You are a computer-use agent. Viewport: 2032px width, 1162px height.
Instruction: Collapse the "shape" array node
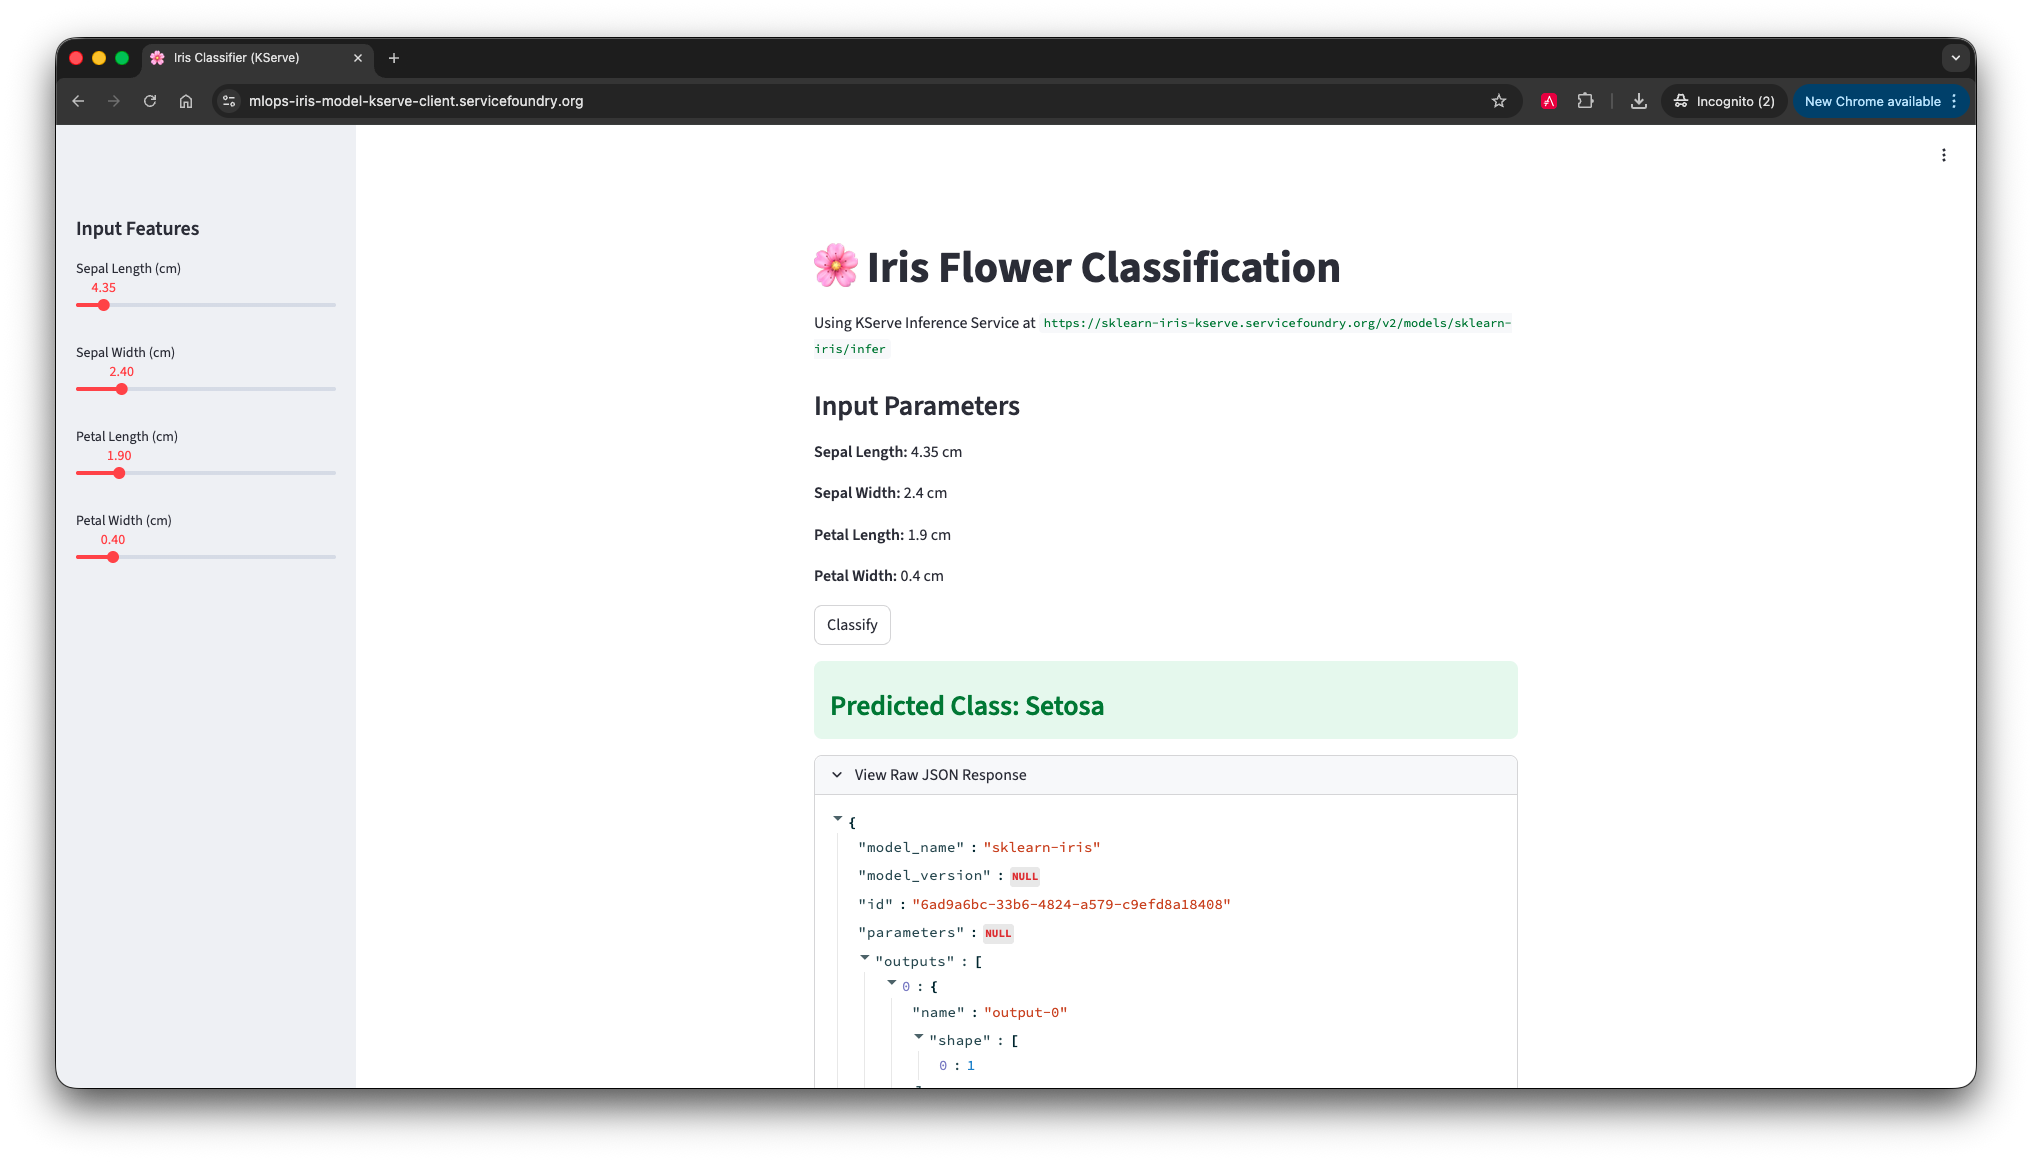919,1037
